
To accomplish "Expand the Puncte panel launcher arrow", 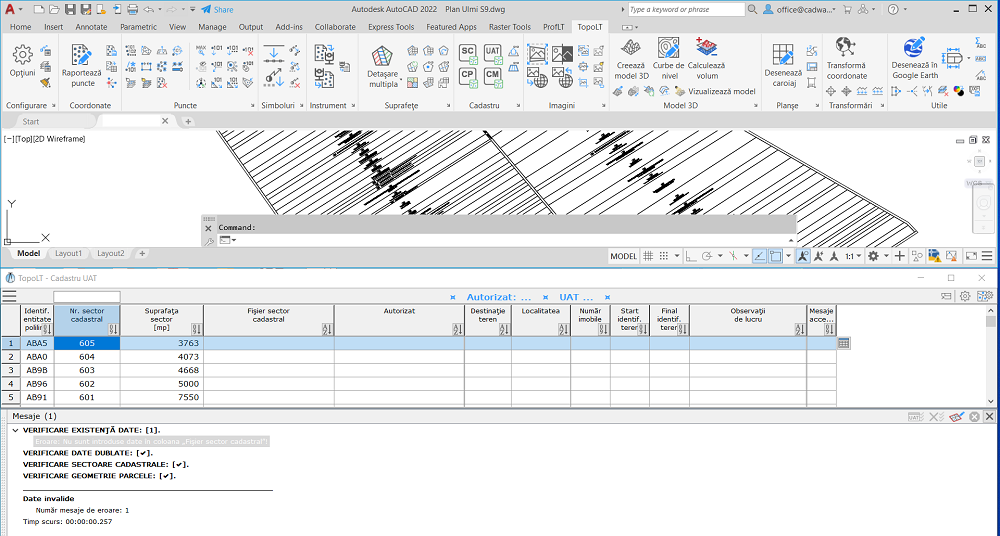I will pos(253,106).
